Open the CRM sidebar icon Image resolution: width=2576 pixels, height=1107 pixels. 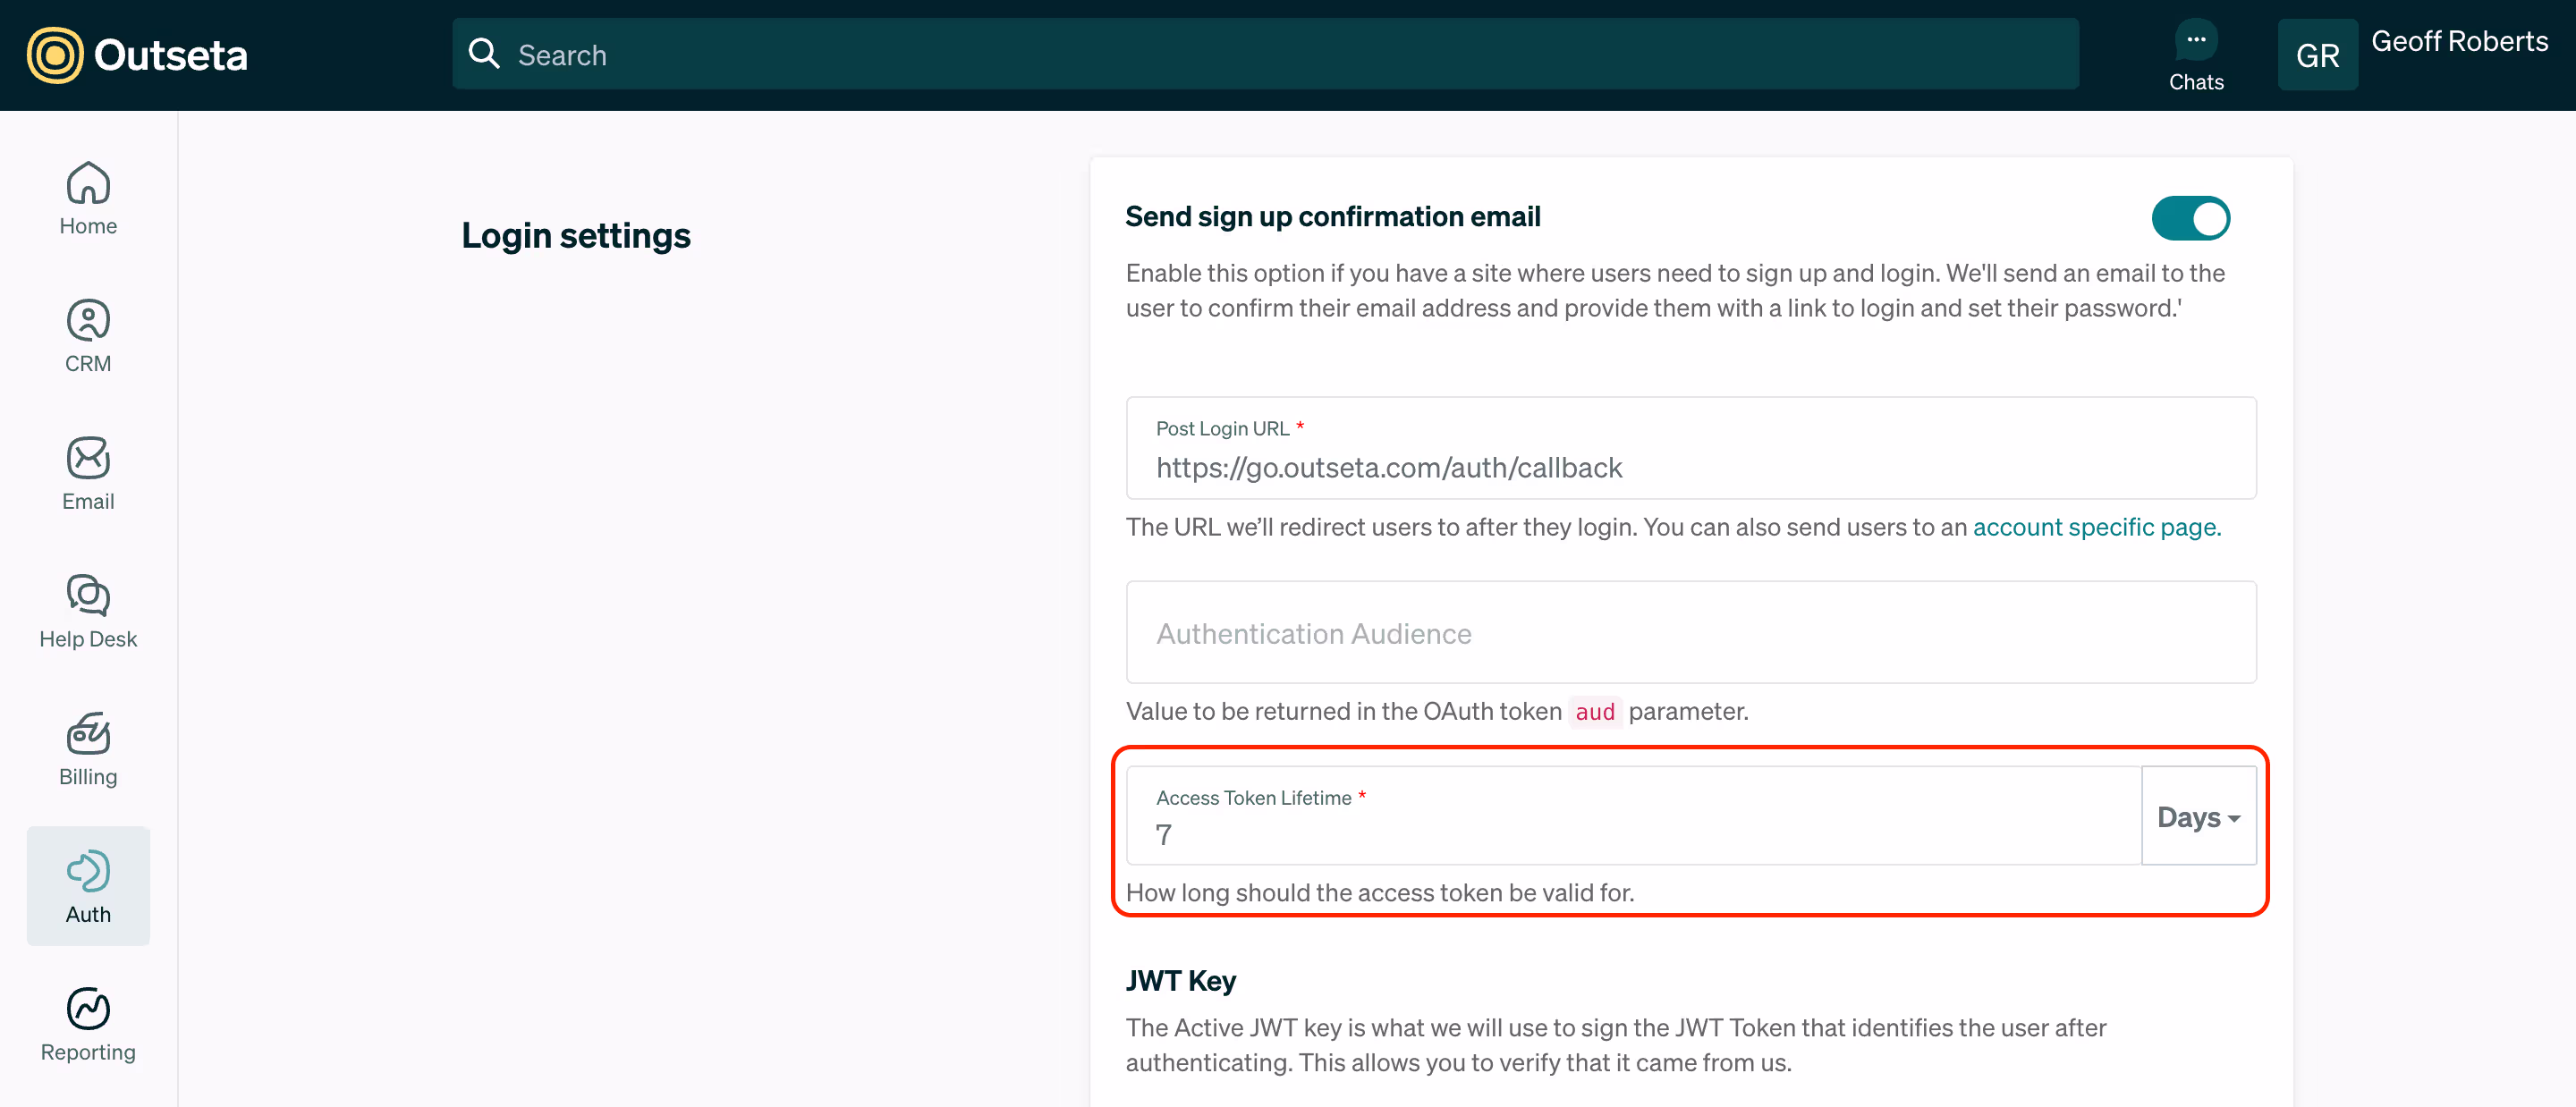tap(88, 321)
